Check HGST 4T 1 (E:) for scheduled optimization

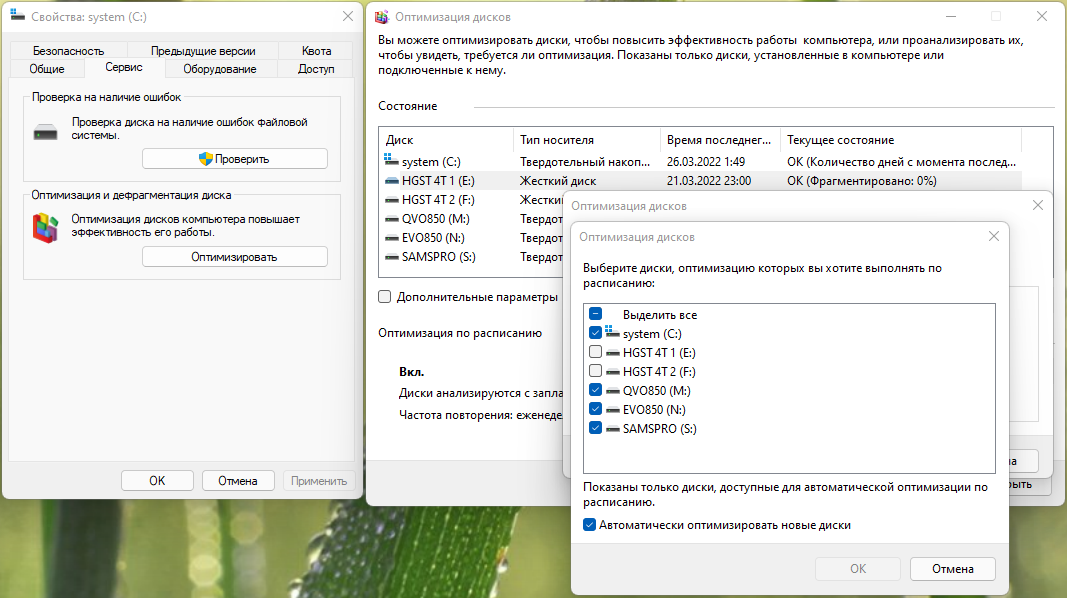(x=595, y=352)
